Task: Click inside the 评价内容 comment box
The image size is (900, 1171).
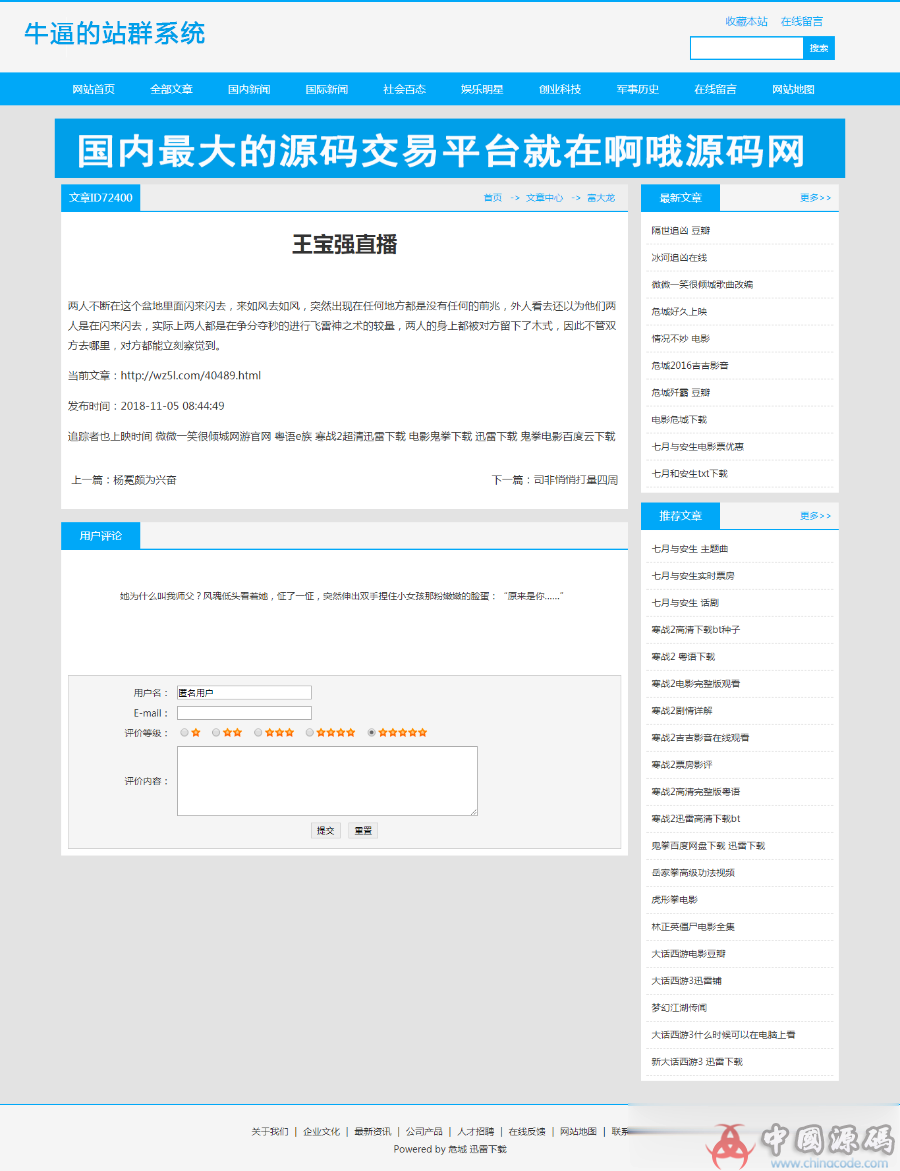Action: pos(327,780)
